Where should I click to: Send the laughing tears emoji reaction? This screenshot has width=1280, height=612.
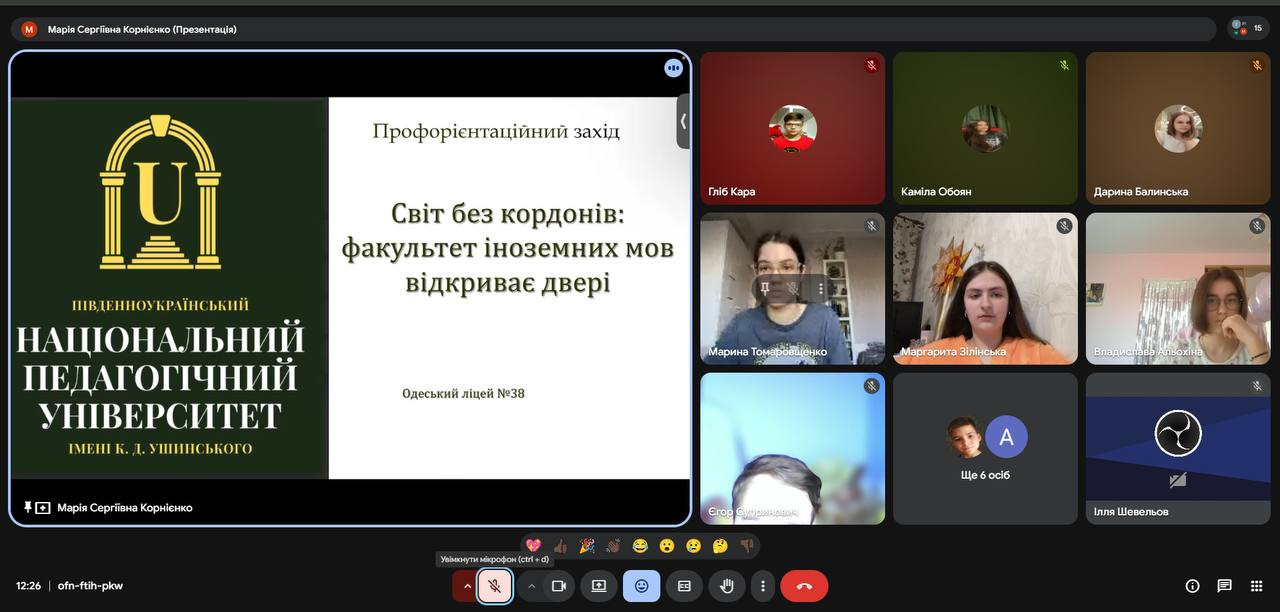[640, 546]
